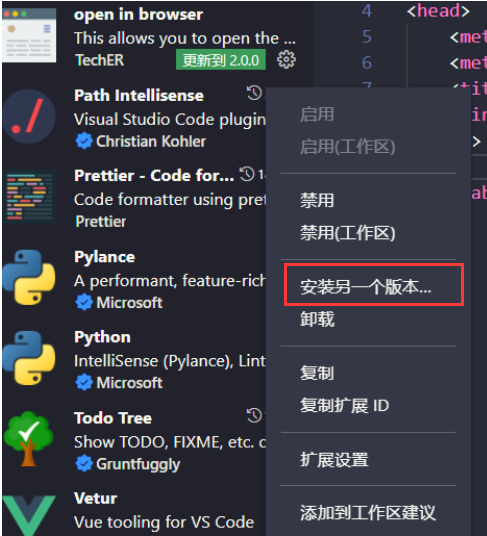487x536 pixels.
Task: Click publisher name TechER
Action: [99, 60]
